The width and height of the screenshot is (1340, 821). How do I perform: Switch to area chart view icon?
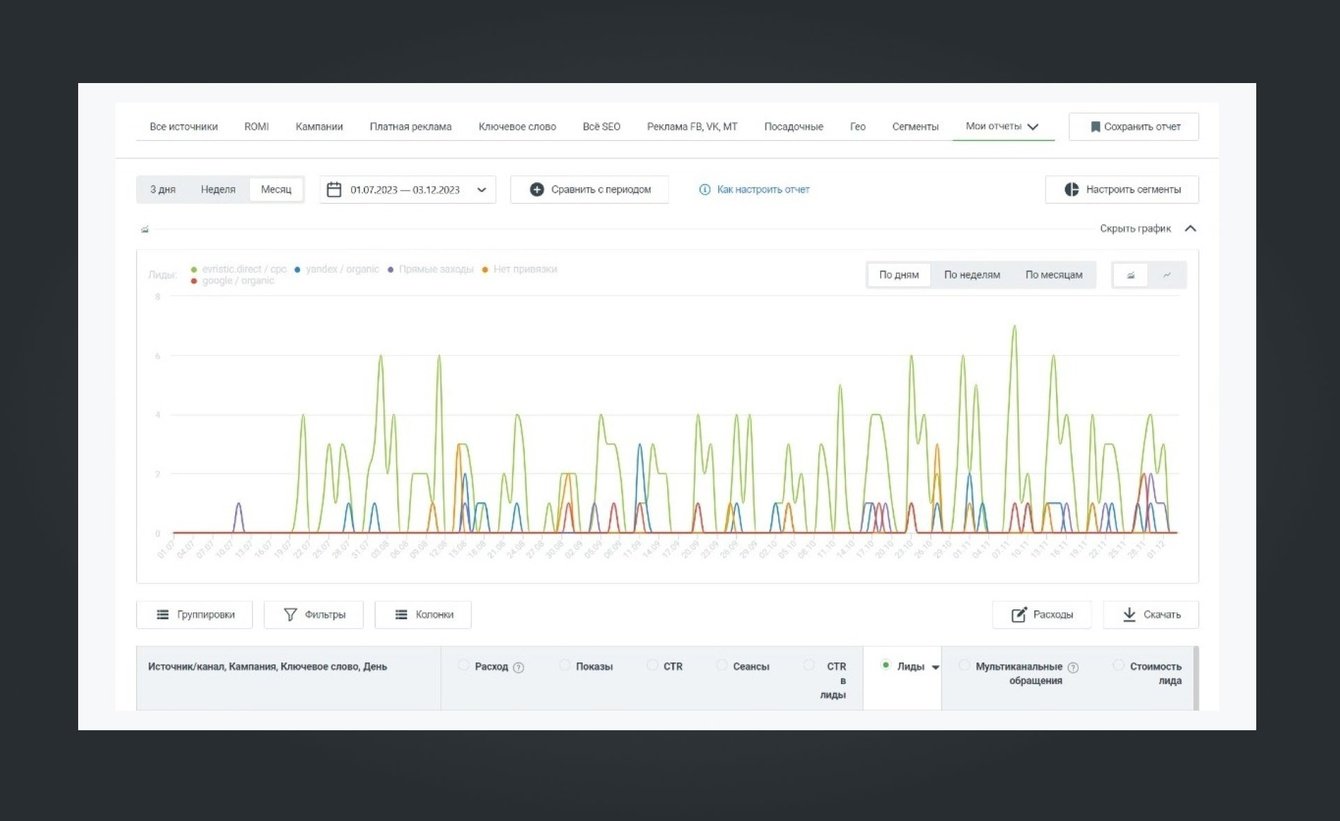tap(1131, 275)
